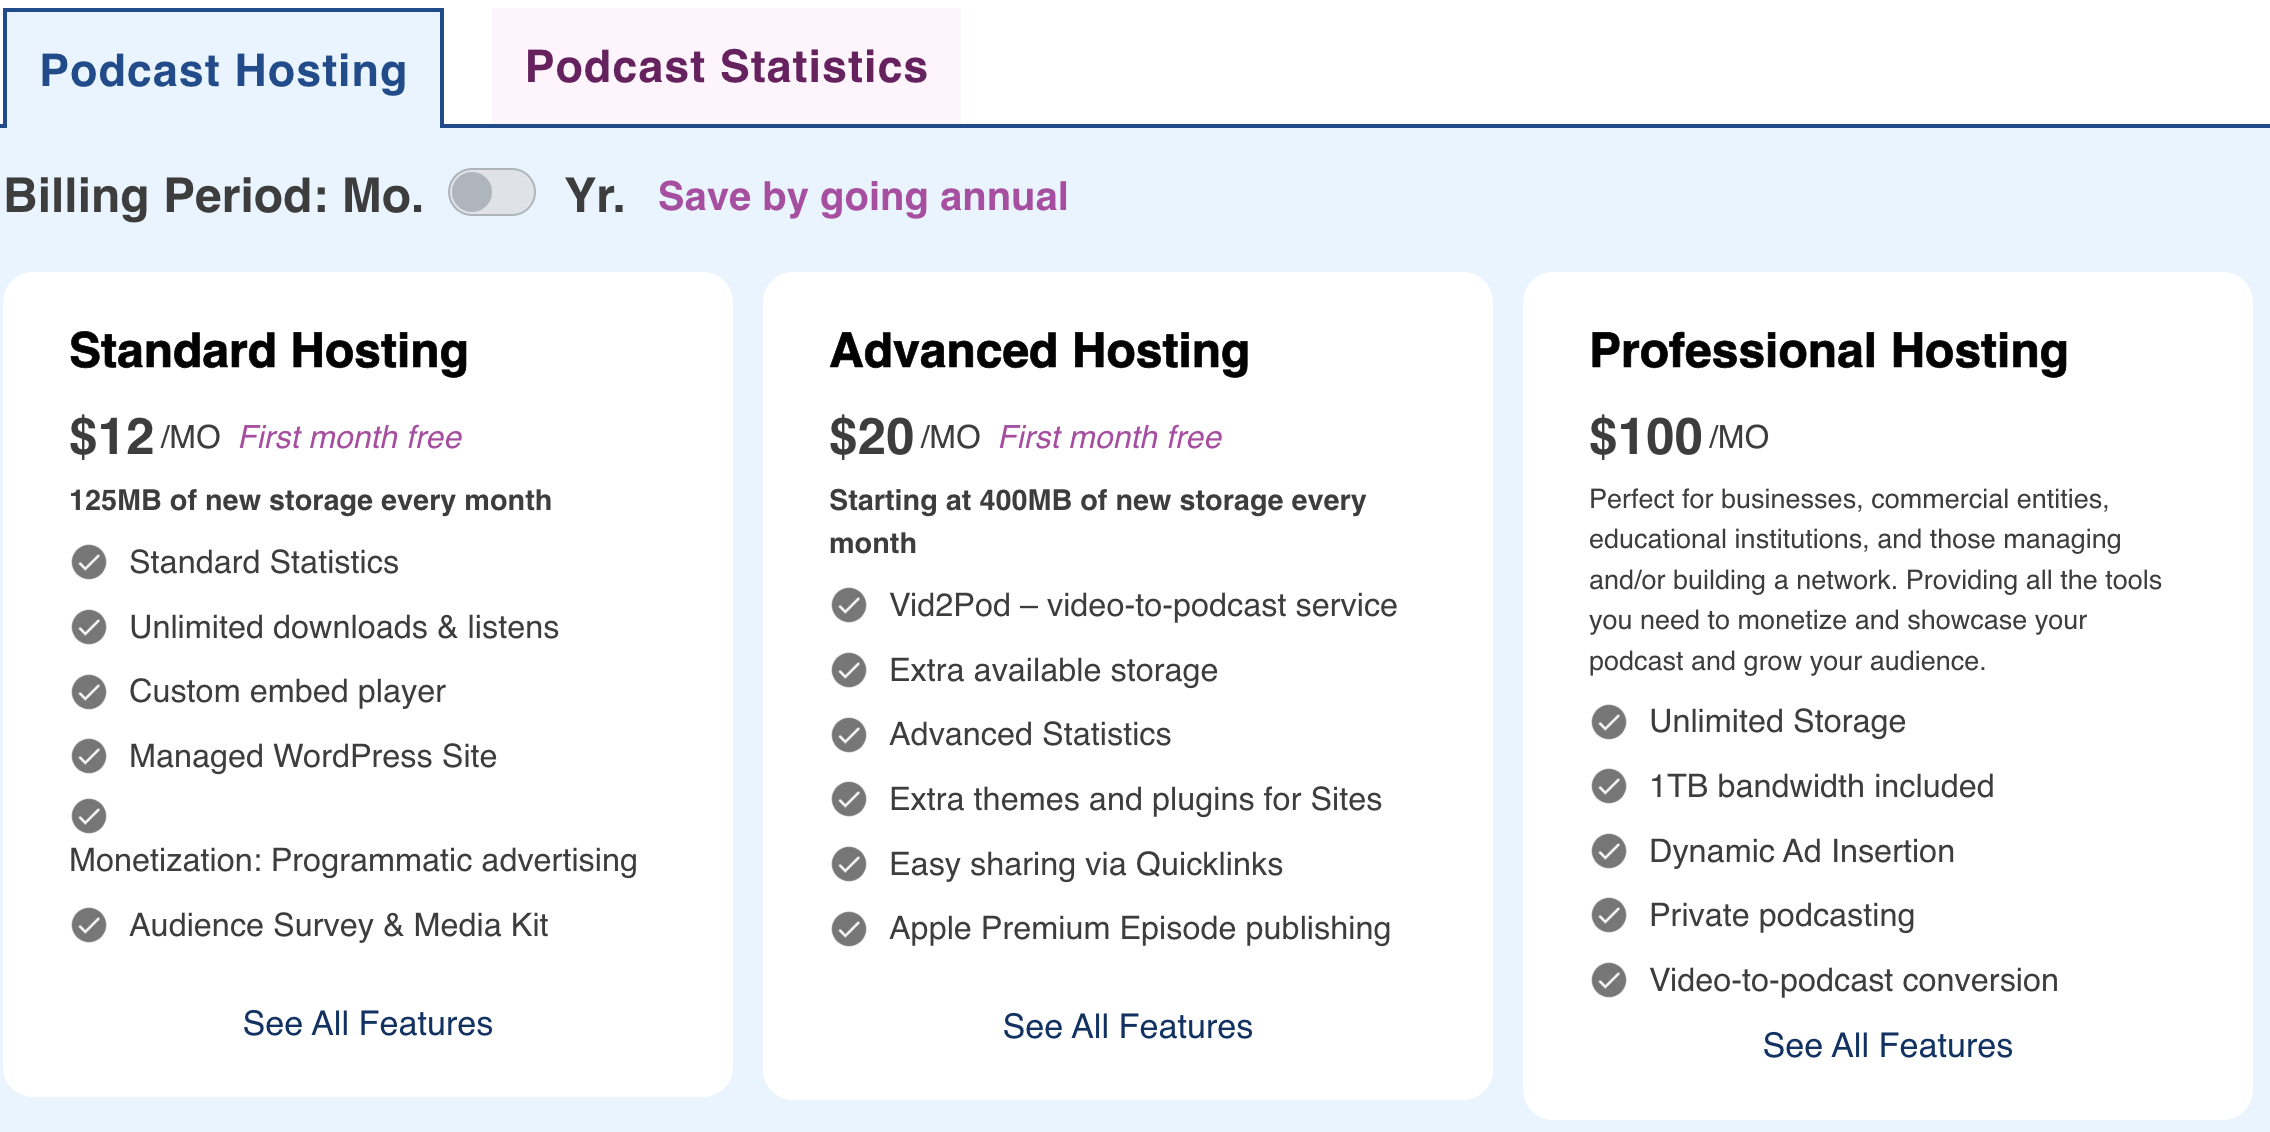Viewport: 2270px width, 1132px height.
Task: Click checkmark icon beside Standard Statistics
Action: point(89,562)
